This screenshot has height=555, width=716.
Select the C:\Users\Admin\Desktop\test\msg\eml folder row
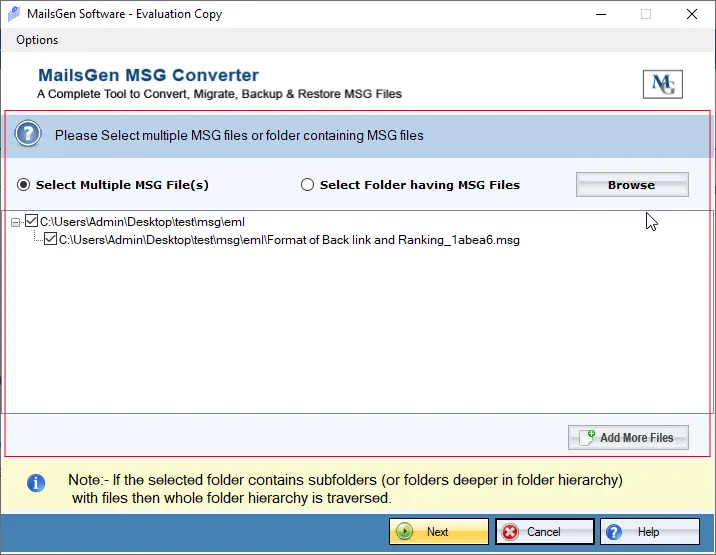pos(142,222)
